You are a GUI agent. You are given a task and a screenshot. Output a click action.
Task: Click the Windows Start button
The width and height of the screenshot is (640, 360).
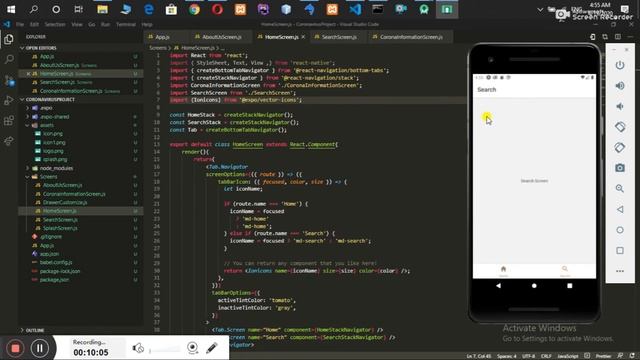[11, 9]
